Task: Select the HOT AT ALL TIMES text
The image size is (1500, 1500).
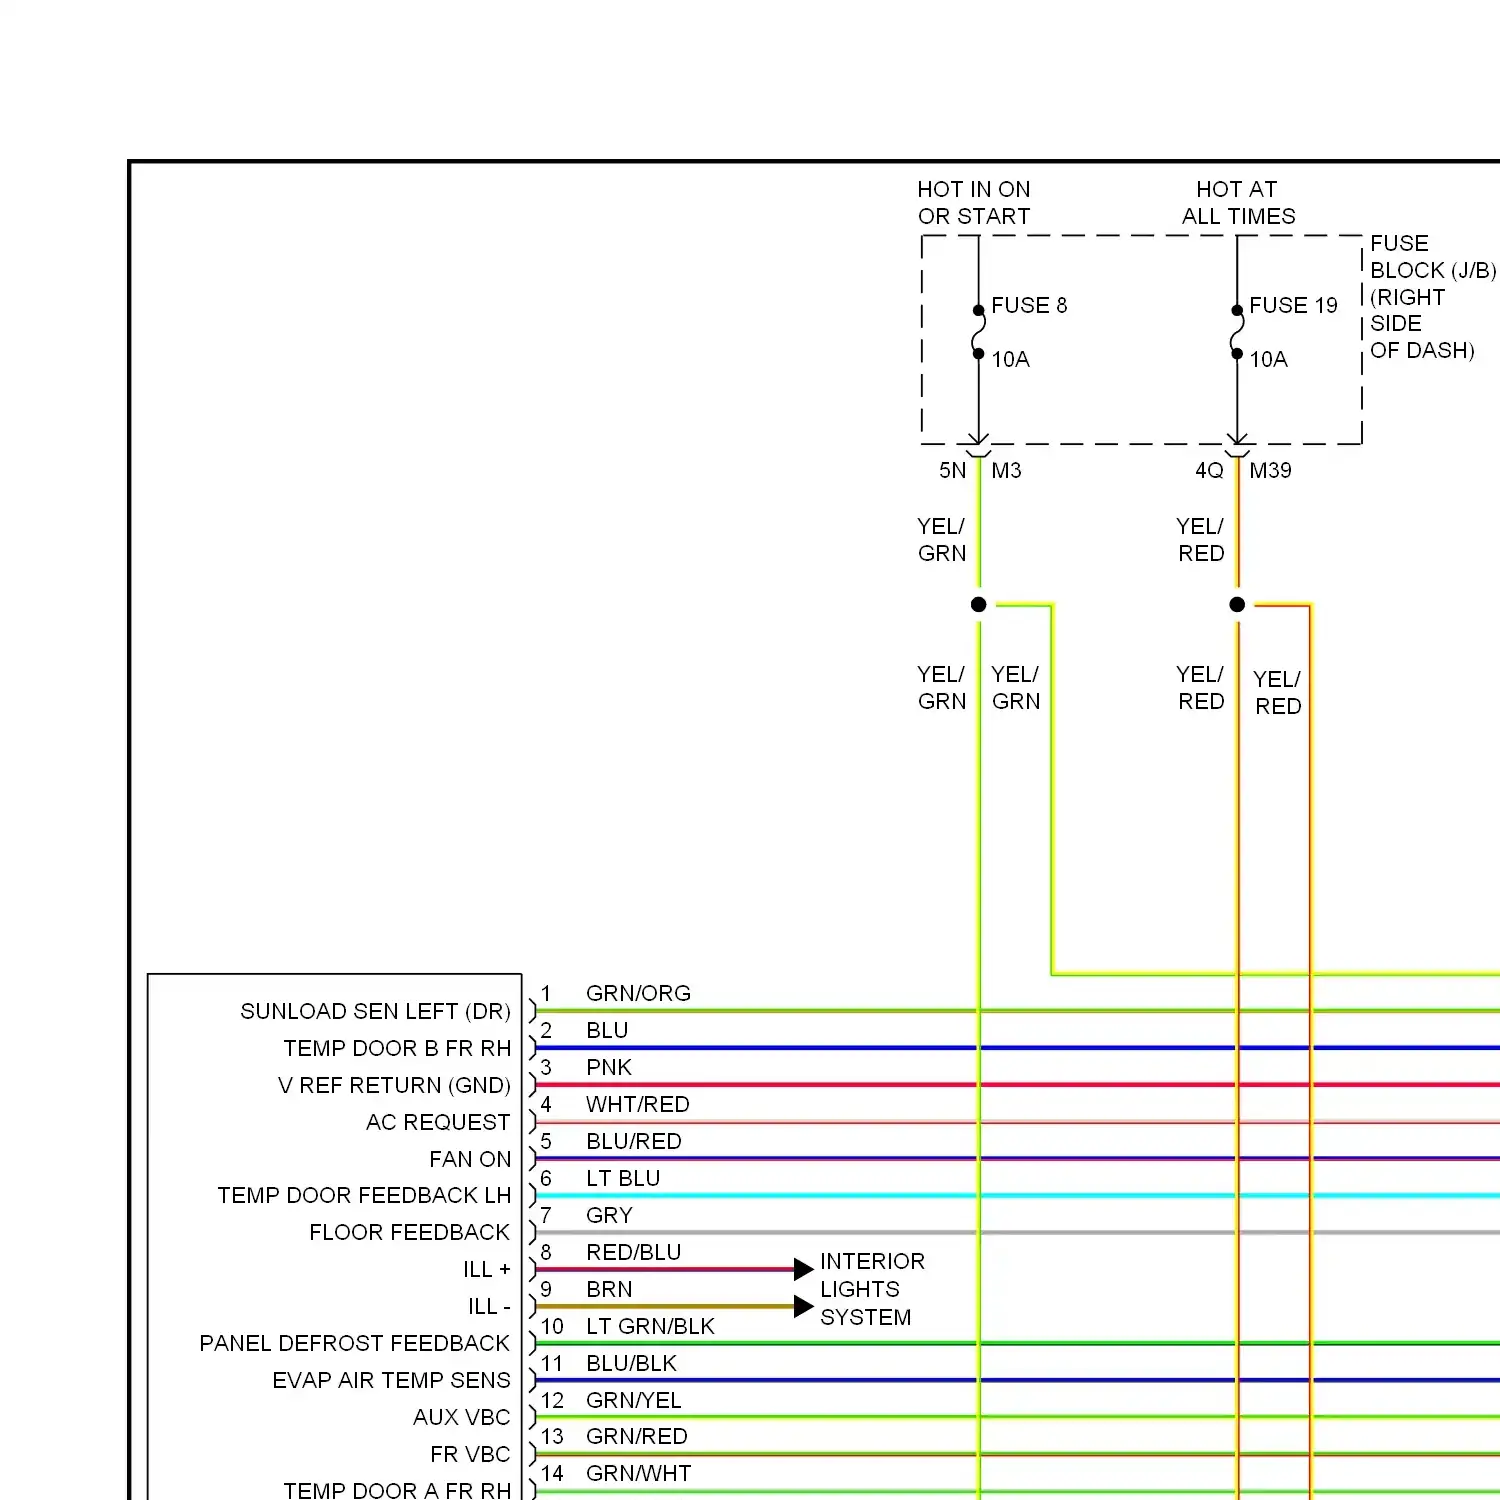Action: click(1238, 202)
